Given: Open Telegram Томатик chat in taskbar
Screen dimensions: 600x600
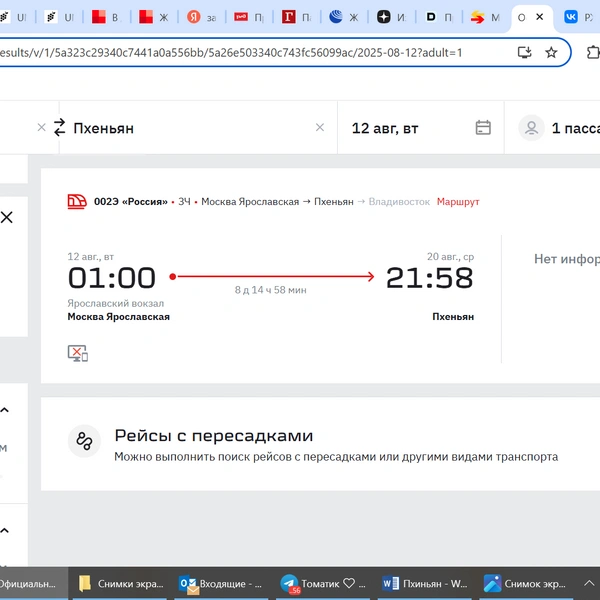Looking at the screenshot, I should coord(323,584).
